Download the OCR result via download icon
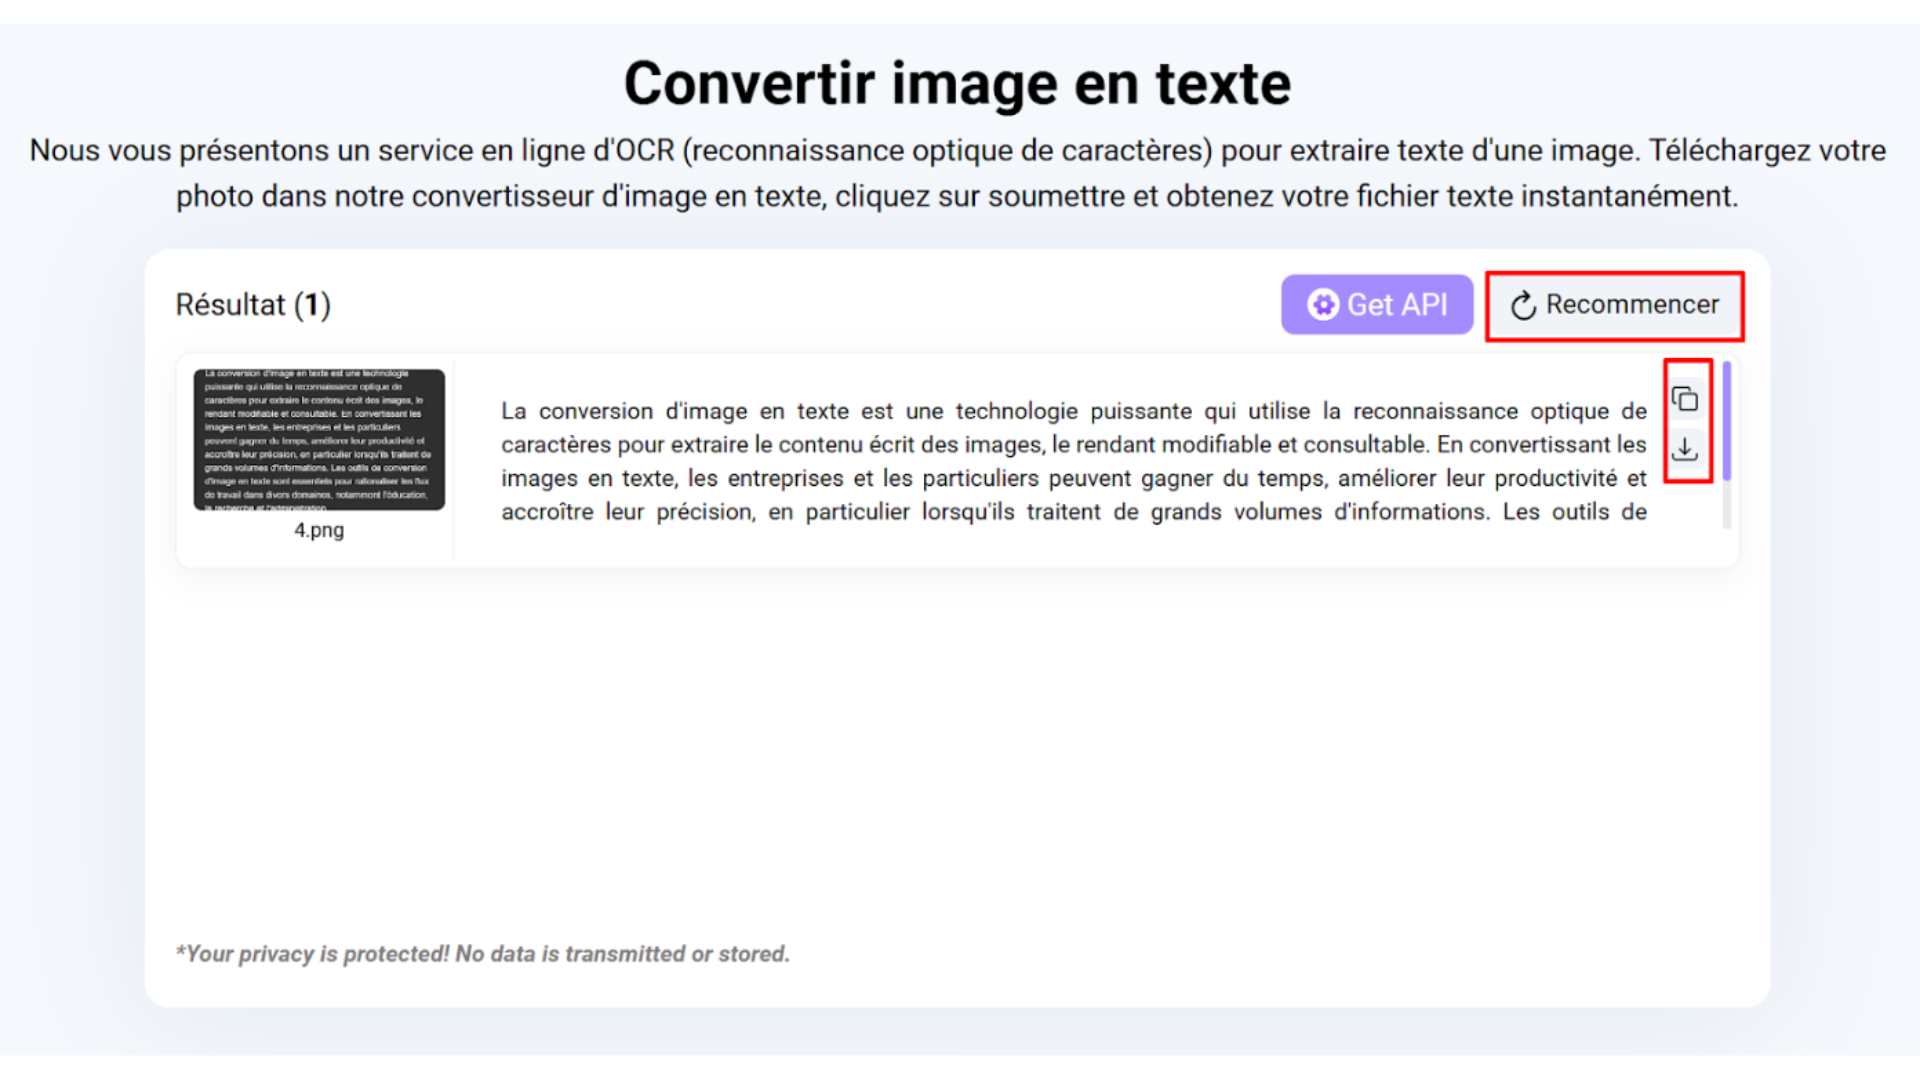Viewport: 1920px width, 1080px height. click(1686, 450)
